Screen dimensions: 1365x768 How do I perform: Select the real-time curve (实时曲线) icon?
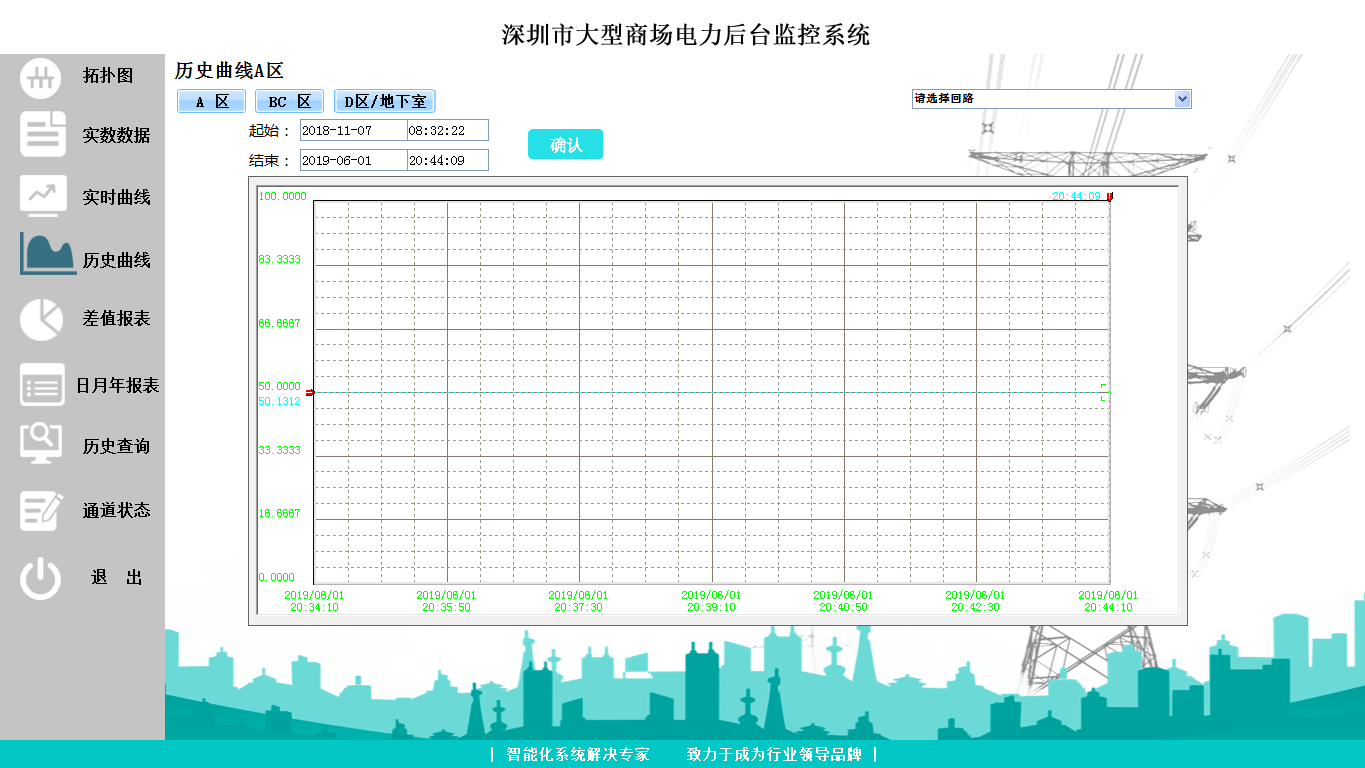[42, 196]
